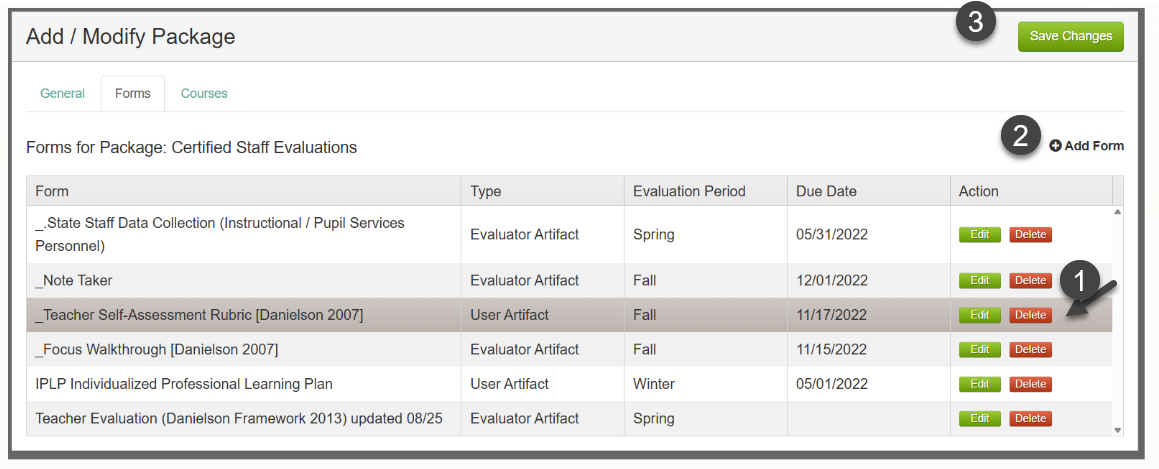
Task: Click the Add Form link text
Action: pyautogui.click(x=1094, y=146)
